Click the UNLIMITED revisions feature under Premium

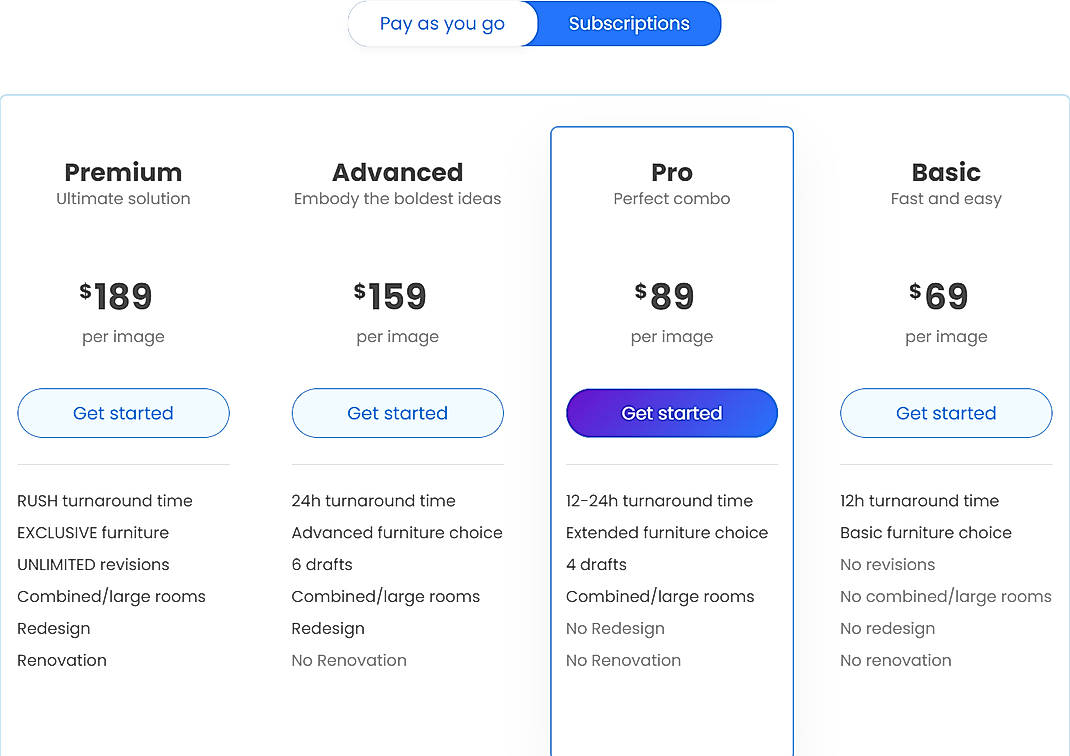point(93,564)
